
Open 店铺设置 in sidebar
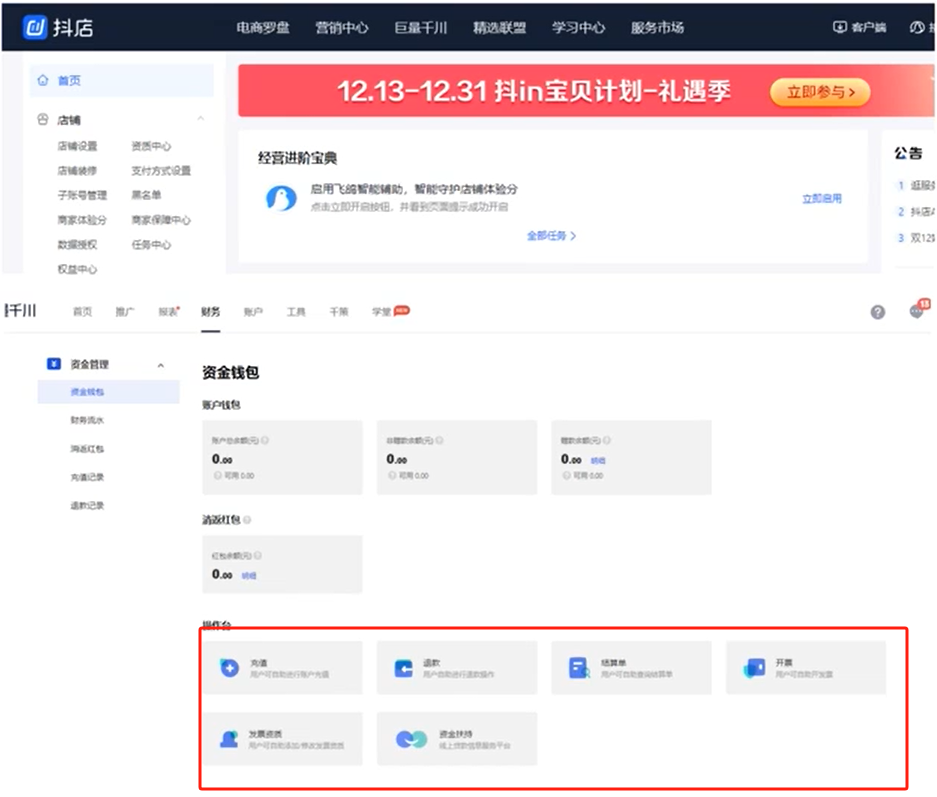click(x=77, y=146)
